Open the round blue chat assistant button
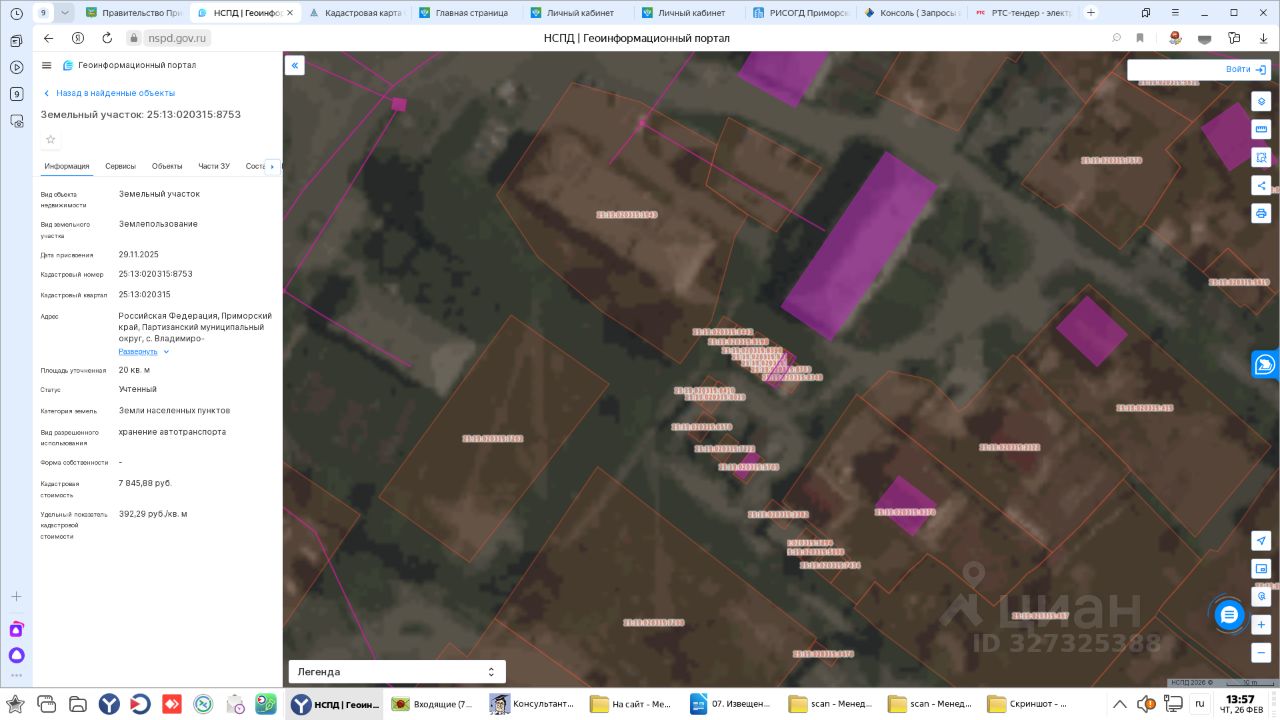 [1230, 614]
